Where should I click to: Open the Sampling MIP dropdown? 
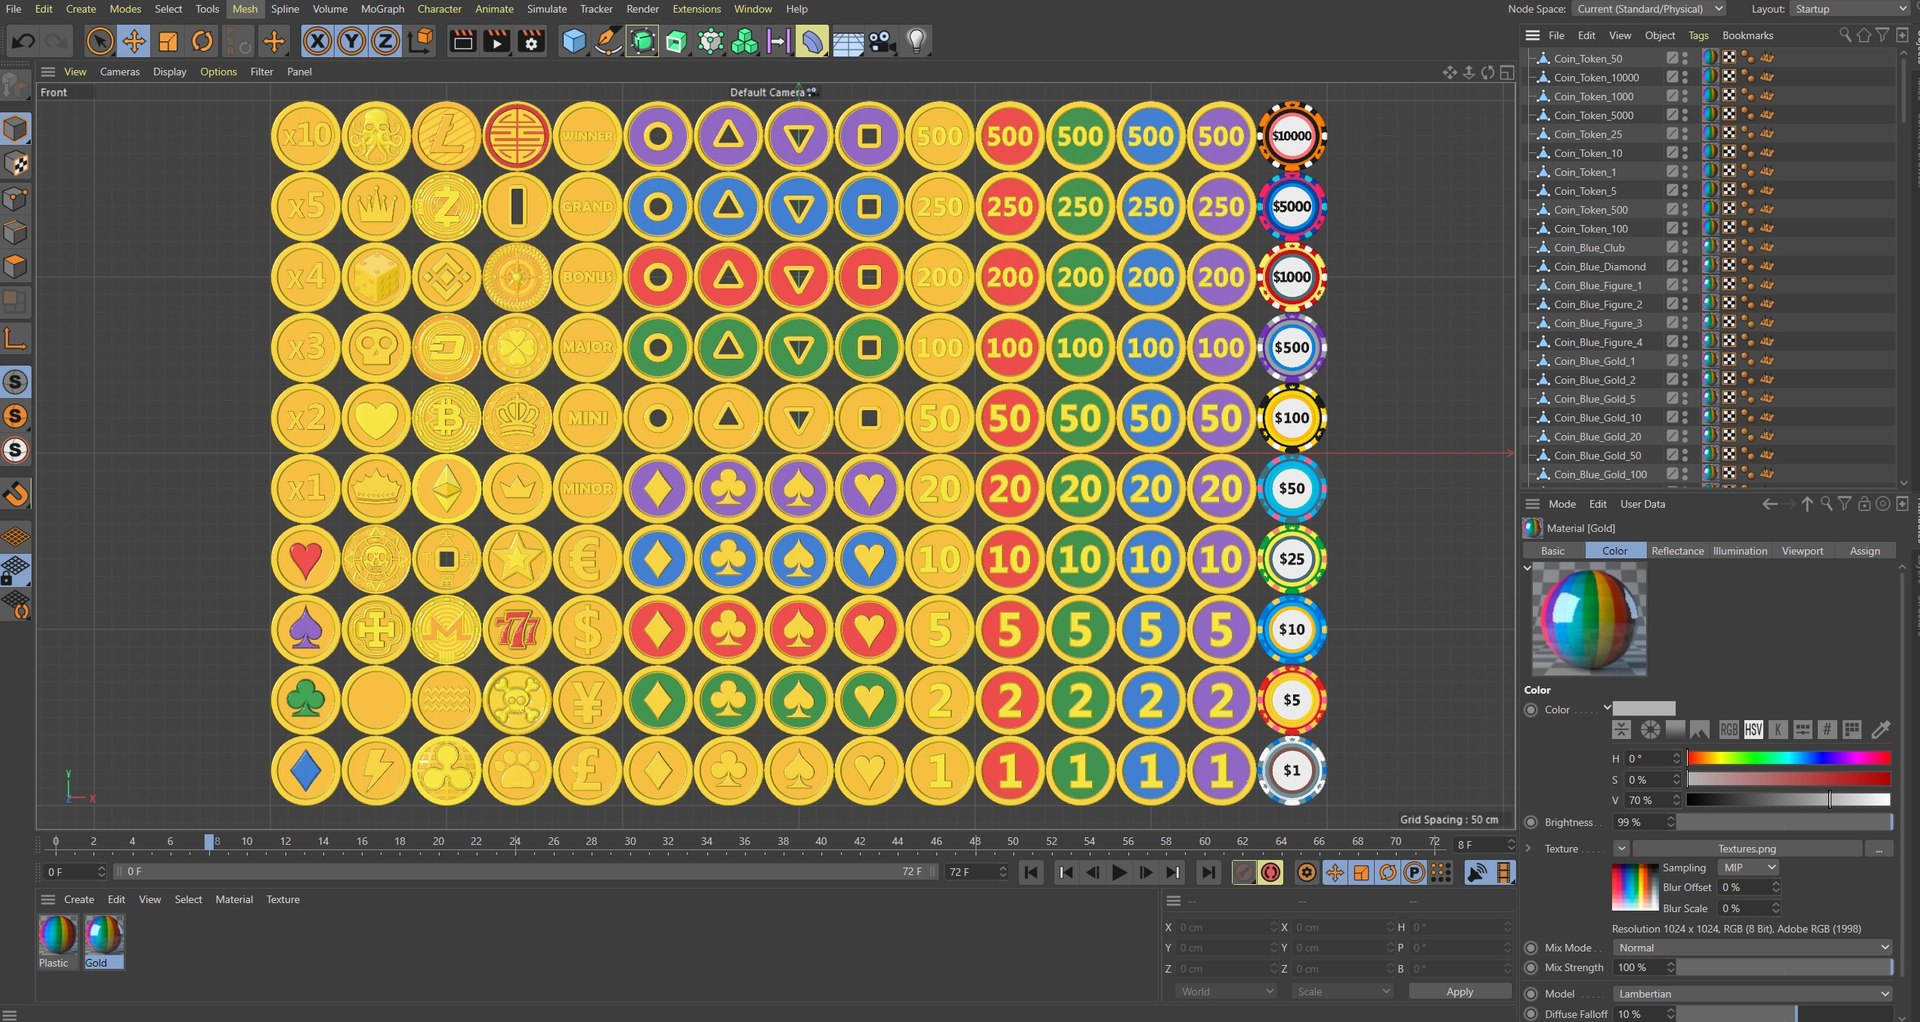tap(1748, 868)
